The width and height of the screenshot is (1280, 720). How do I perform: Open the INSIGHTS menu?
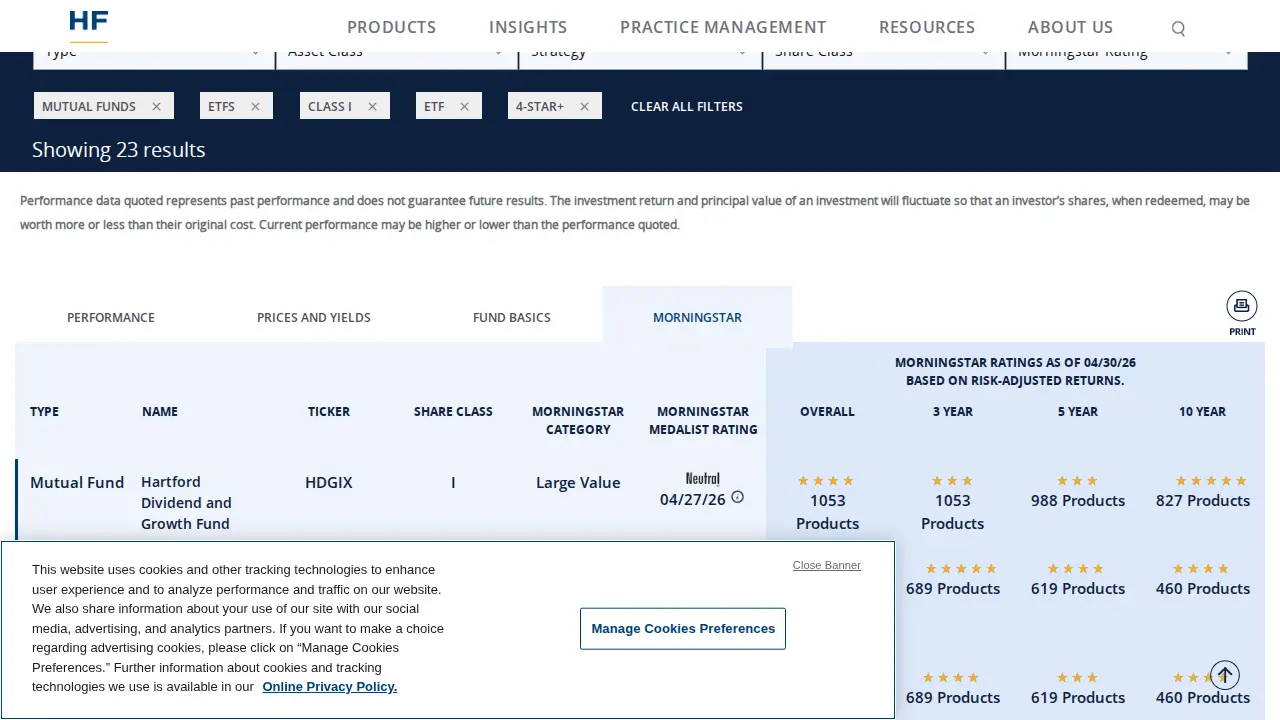click(528, 27)
